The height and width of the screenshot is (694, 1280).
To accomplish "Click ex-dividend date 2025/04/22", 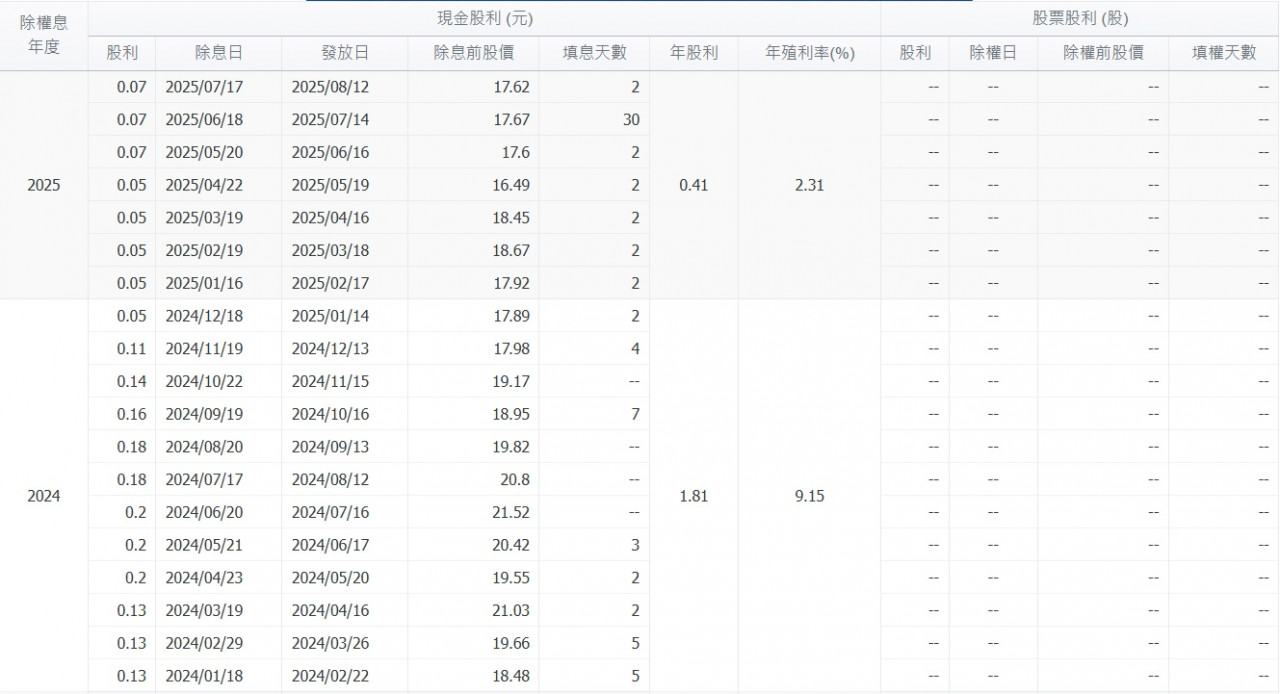I will point(204,185).
